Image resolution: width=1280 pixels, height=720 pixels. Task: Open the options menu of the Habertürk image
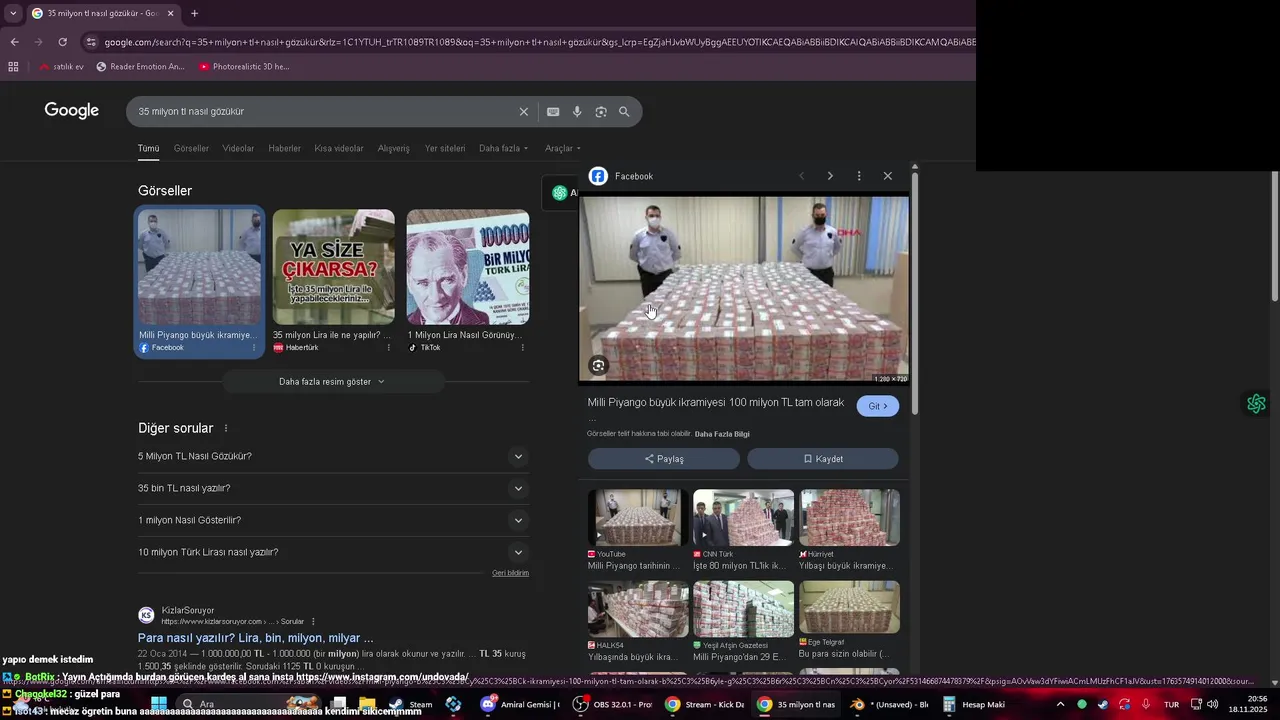[389, 347]
